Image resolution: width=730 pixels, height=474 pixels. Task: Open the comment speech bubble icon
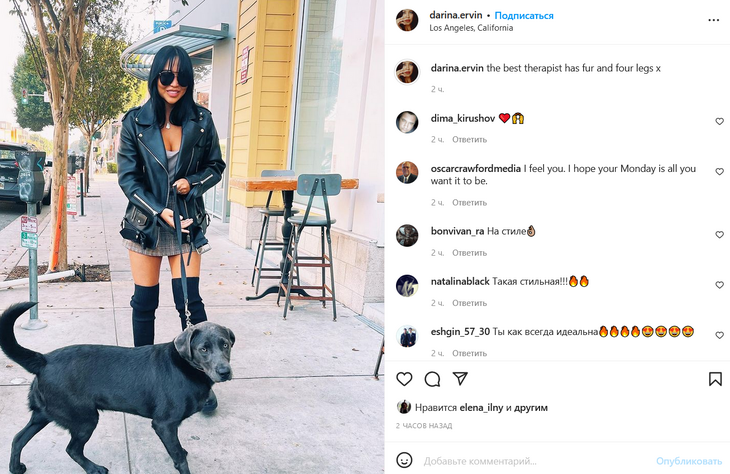tap(432, 379)
